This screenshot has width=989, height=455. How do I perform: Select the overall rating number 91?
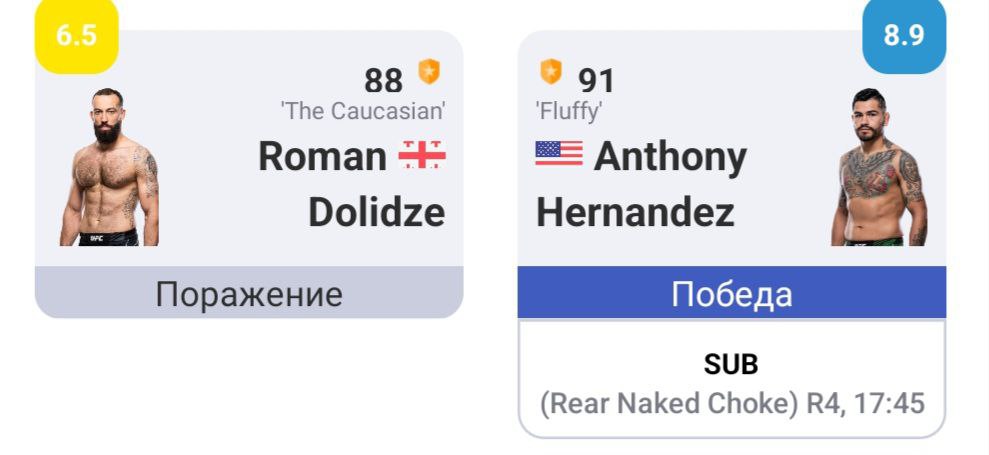click(x=596, y=81)
